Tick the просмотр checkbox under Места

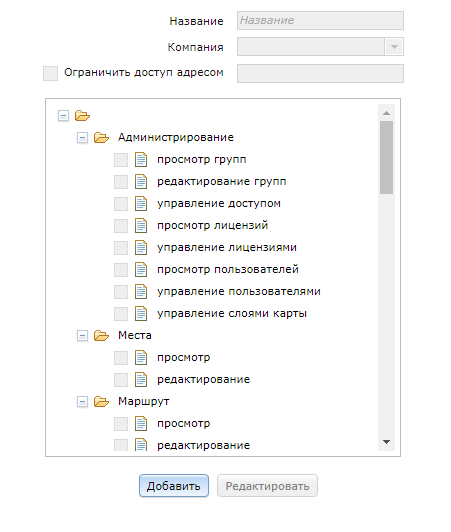click(x=121, y=358)
